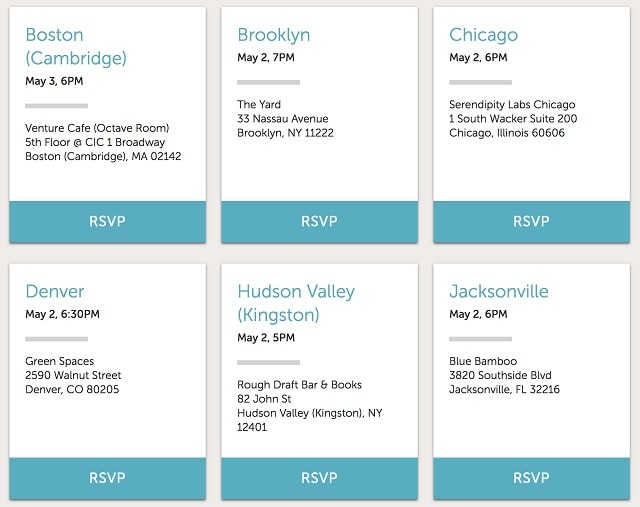RSVP for the Denver event
The width and height of the screenshot is (640, 507).
pos(107,478)
